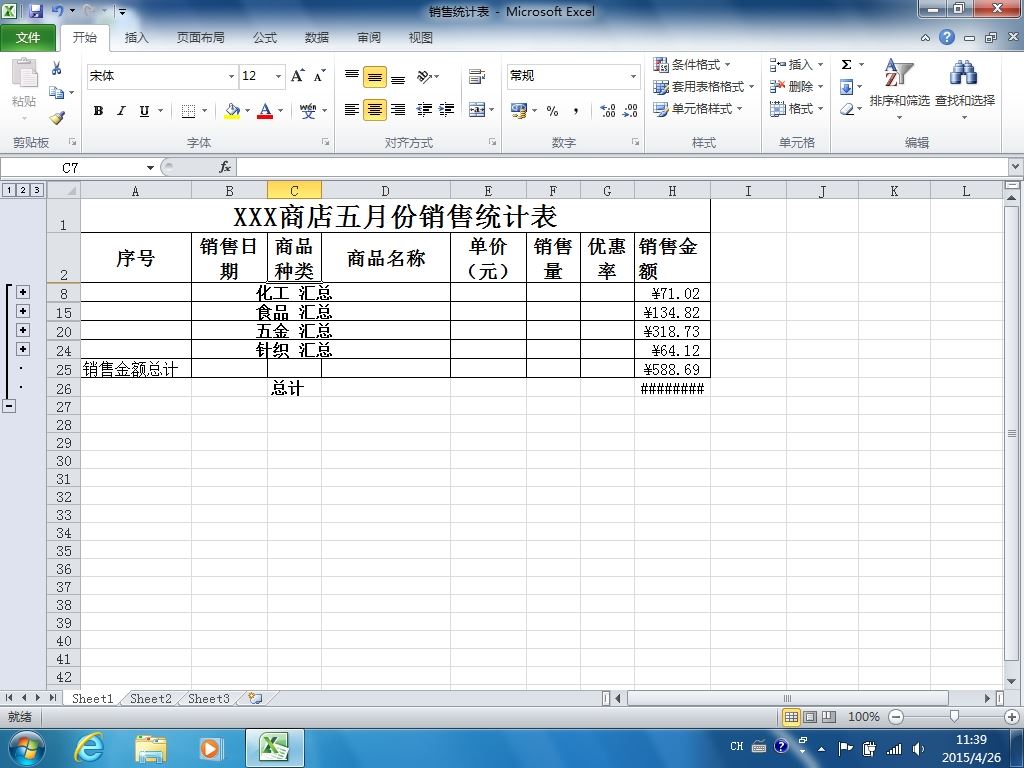The image size is (1024, 768).
Task: Toggle Underline formatting
Action: [x=144, y=110]
